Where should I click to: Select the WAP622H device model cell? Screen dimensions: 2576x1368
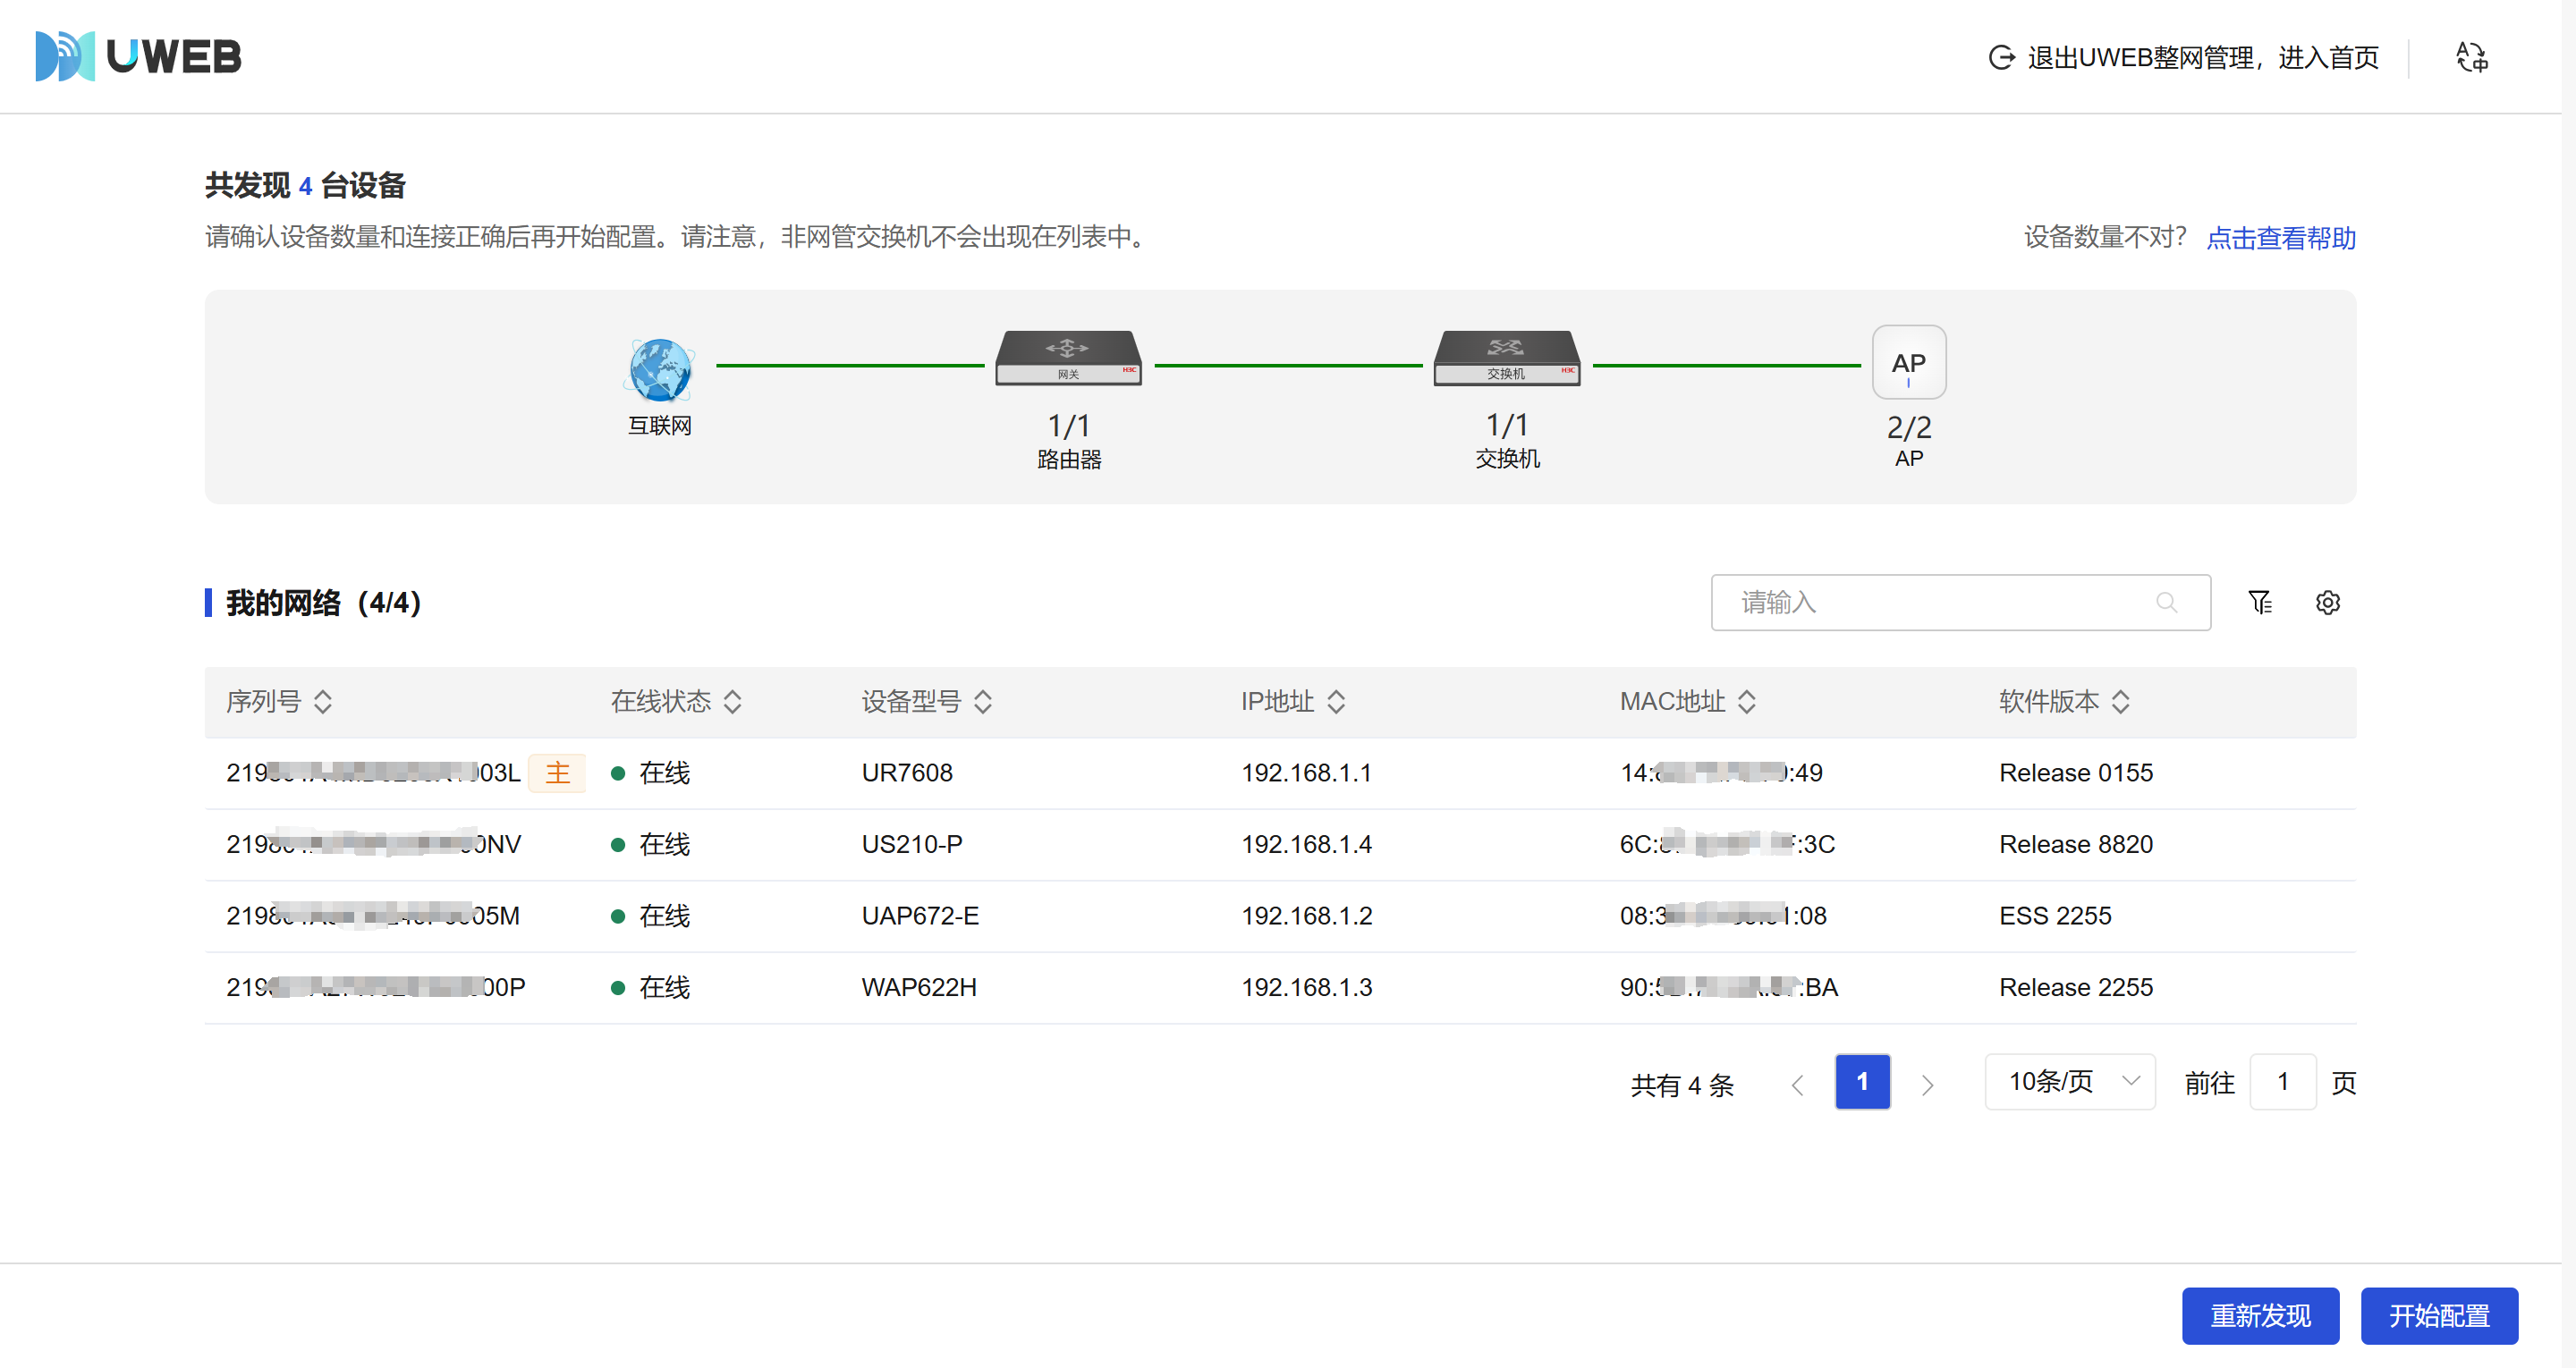click(x=919, y=987)
